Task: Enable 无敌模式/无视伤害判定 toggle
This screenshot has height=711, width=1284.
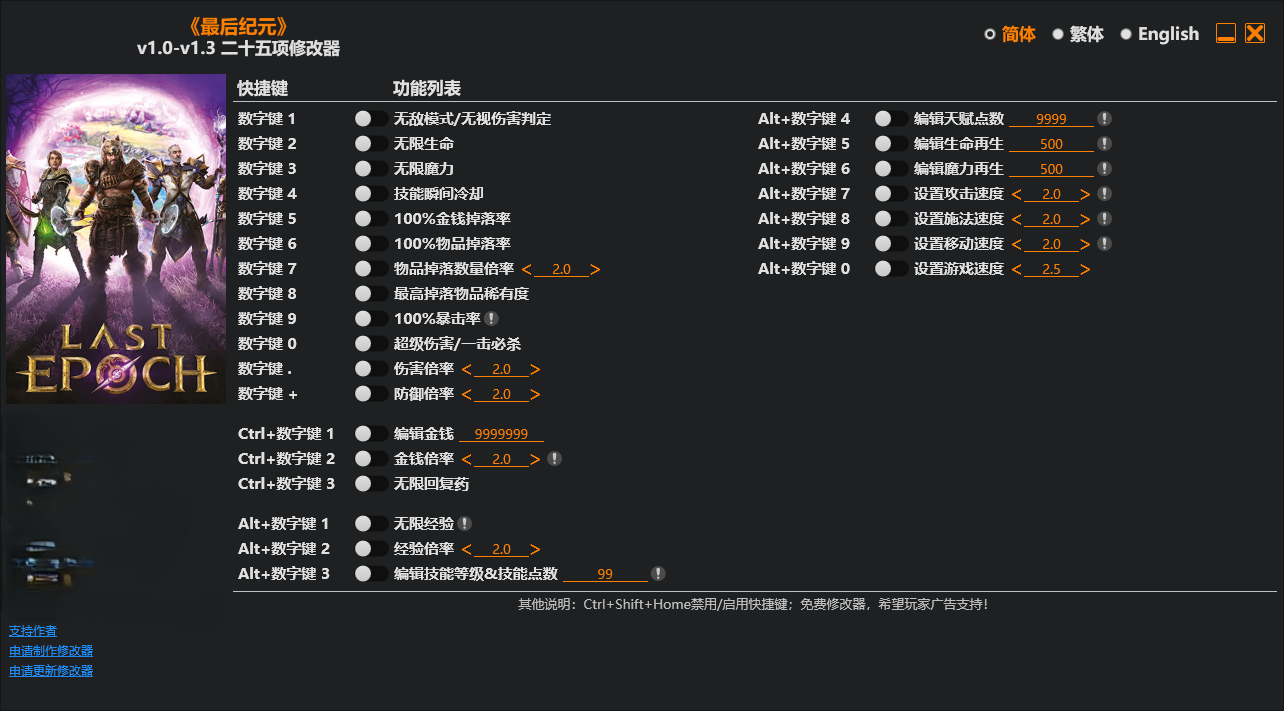Action: pyautogui.click(x=371, y=119)
